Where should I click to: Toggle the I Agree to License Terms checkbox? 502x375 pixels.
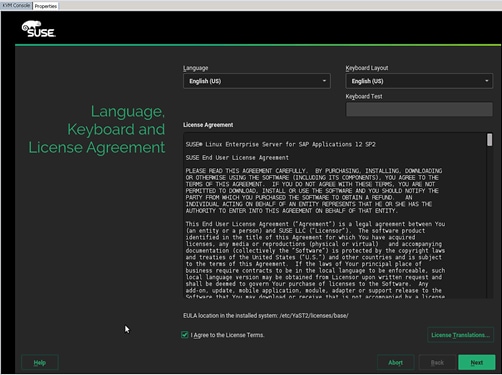(184, 335)
